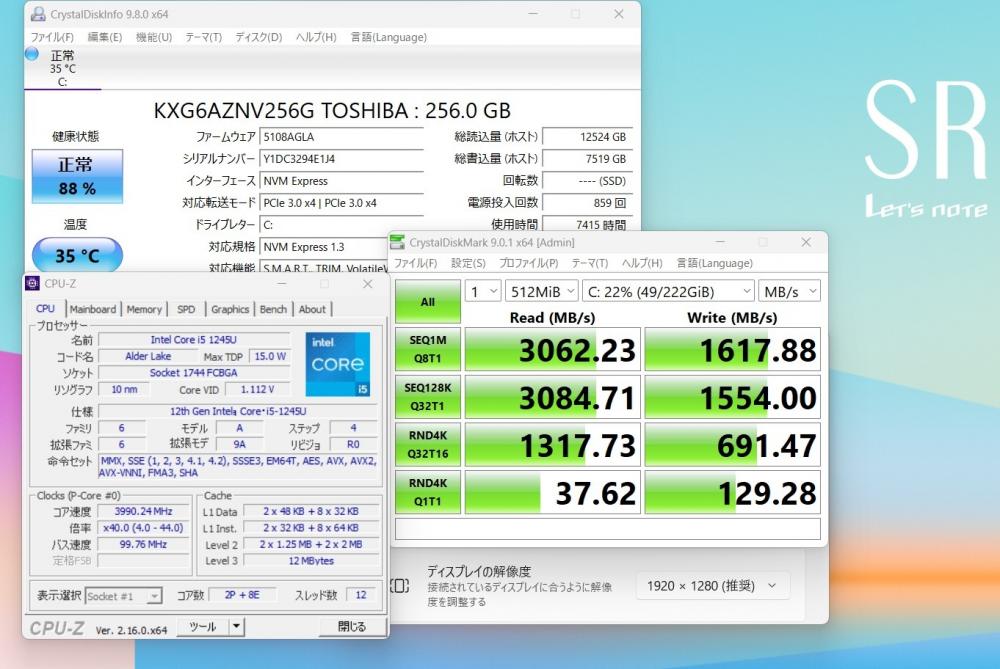Switch to the SPD tab in CPU-Z
The width and height of the screenshot is (1000, 669).
(186, 309)
